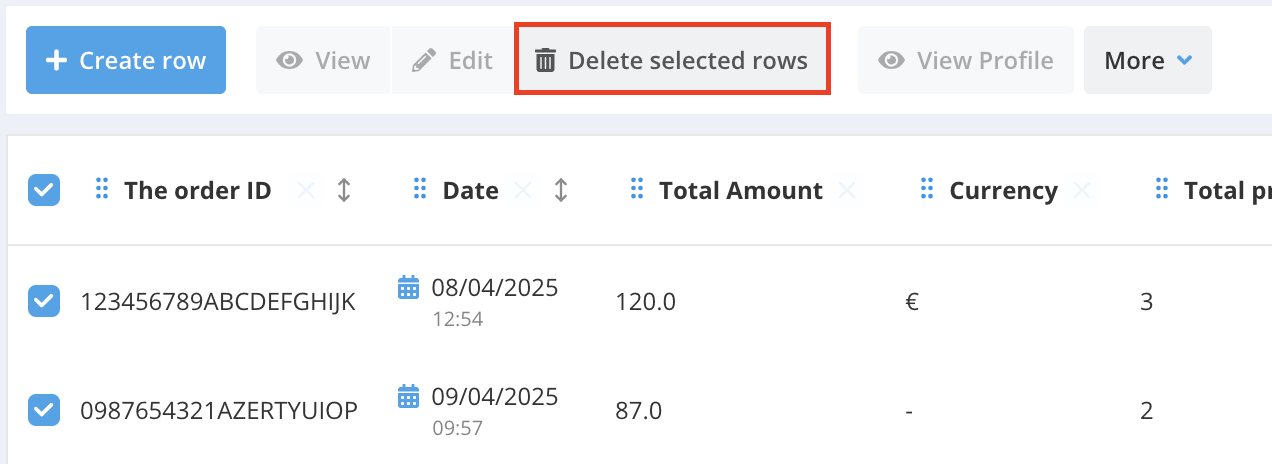Click the total products value 2

click(1146, 410)
